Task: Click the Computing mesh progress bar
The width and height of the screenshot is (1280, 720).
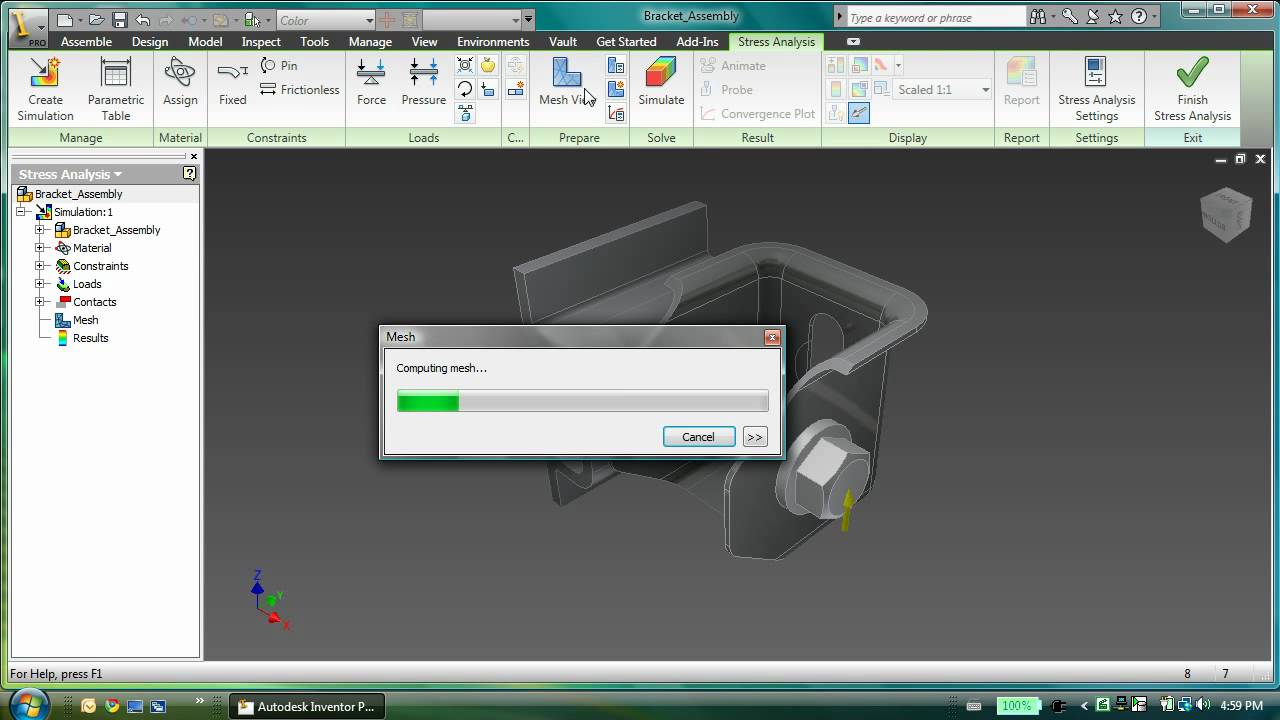Action: click(583, 402)
